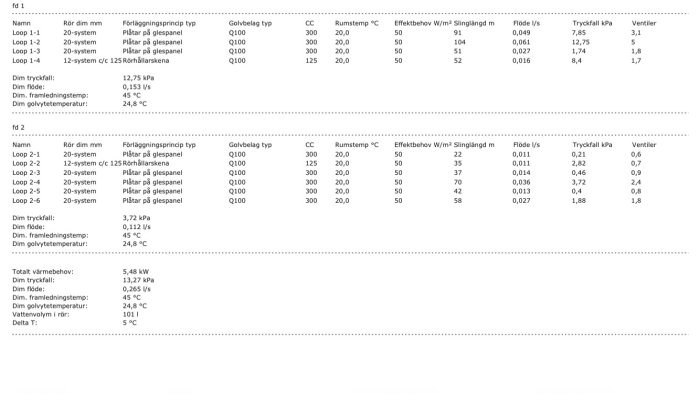Click the Slinglängd value '58' for Loop 2-6
Image resolution: width=700 pixels, height=394 pixels.
point(458,200)
